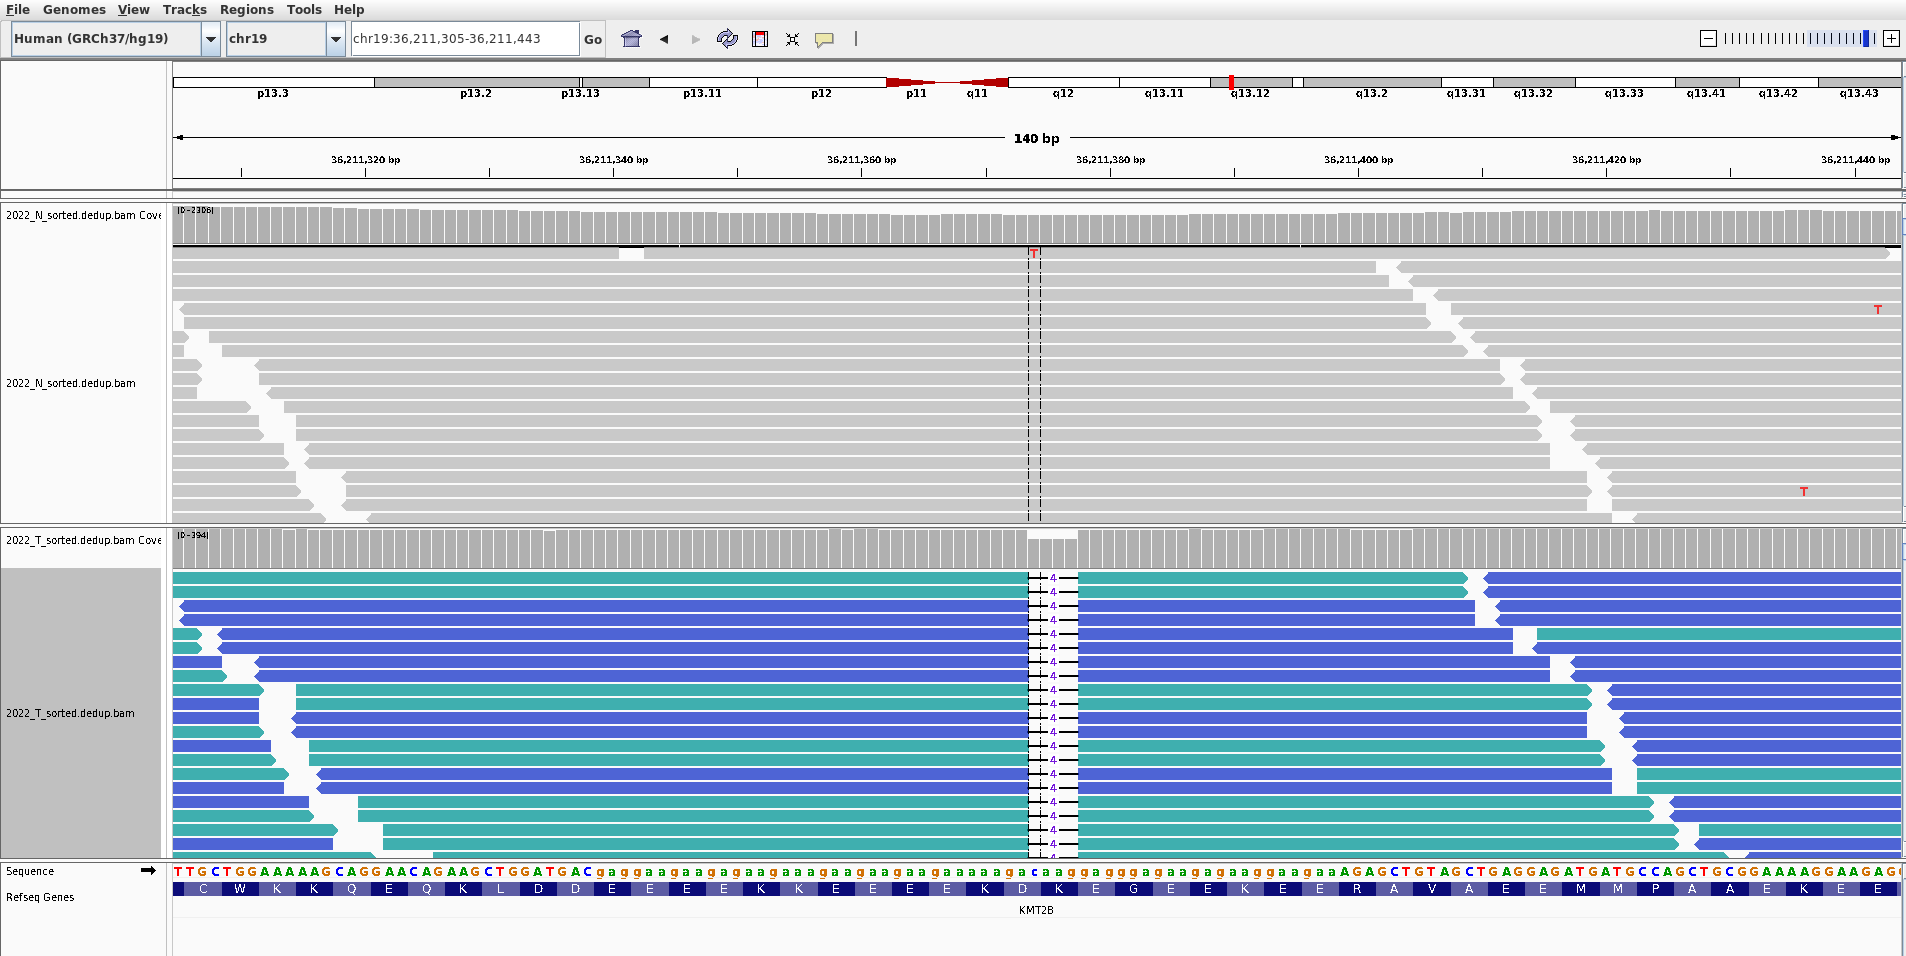
Task: Select the 2022_T_sorted.dedup.bam Coverage track name
Action: [83, 540]
